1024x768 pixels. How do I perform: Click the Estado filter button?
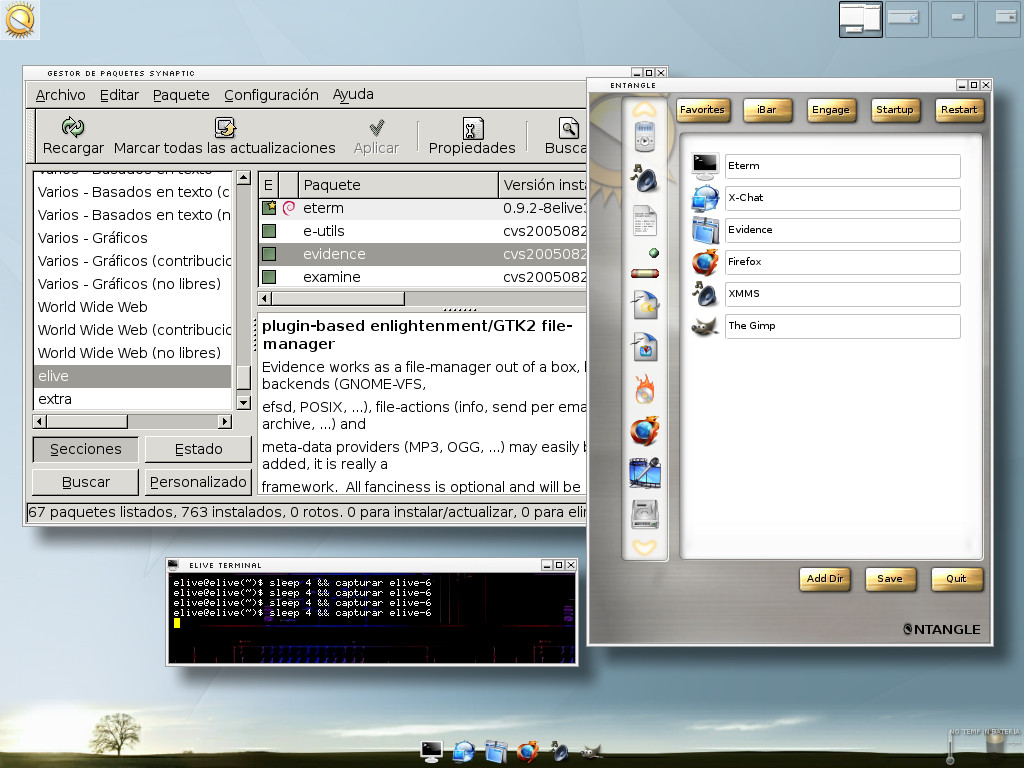(199, 449)
